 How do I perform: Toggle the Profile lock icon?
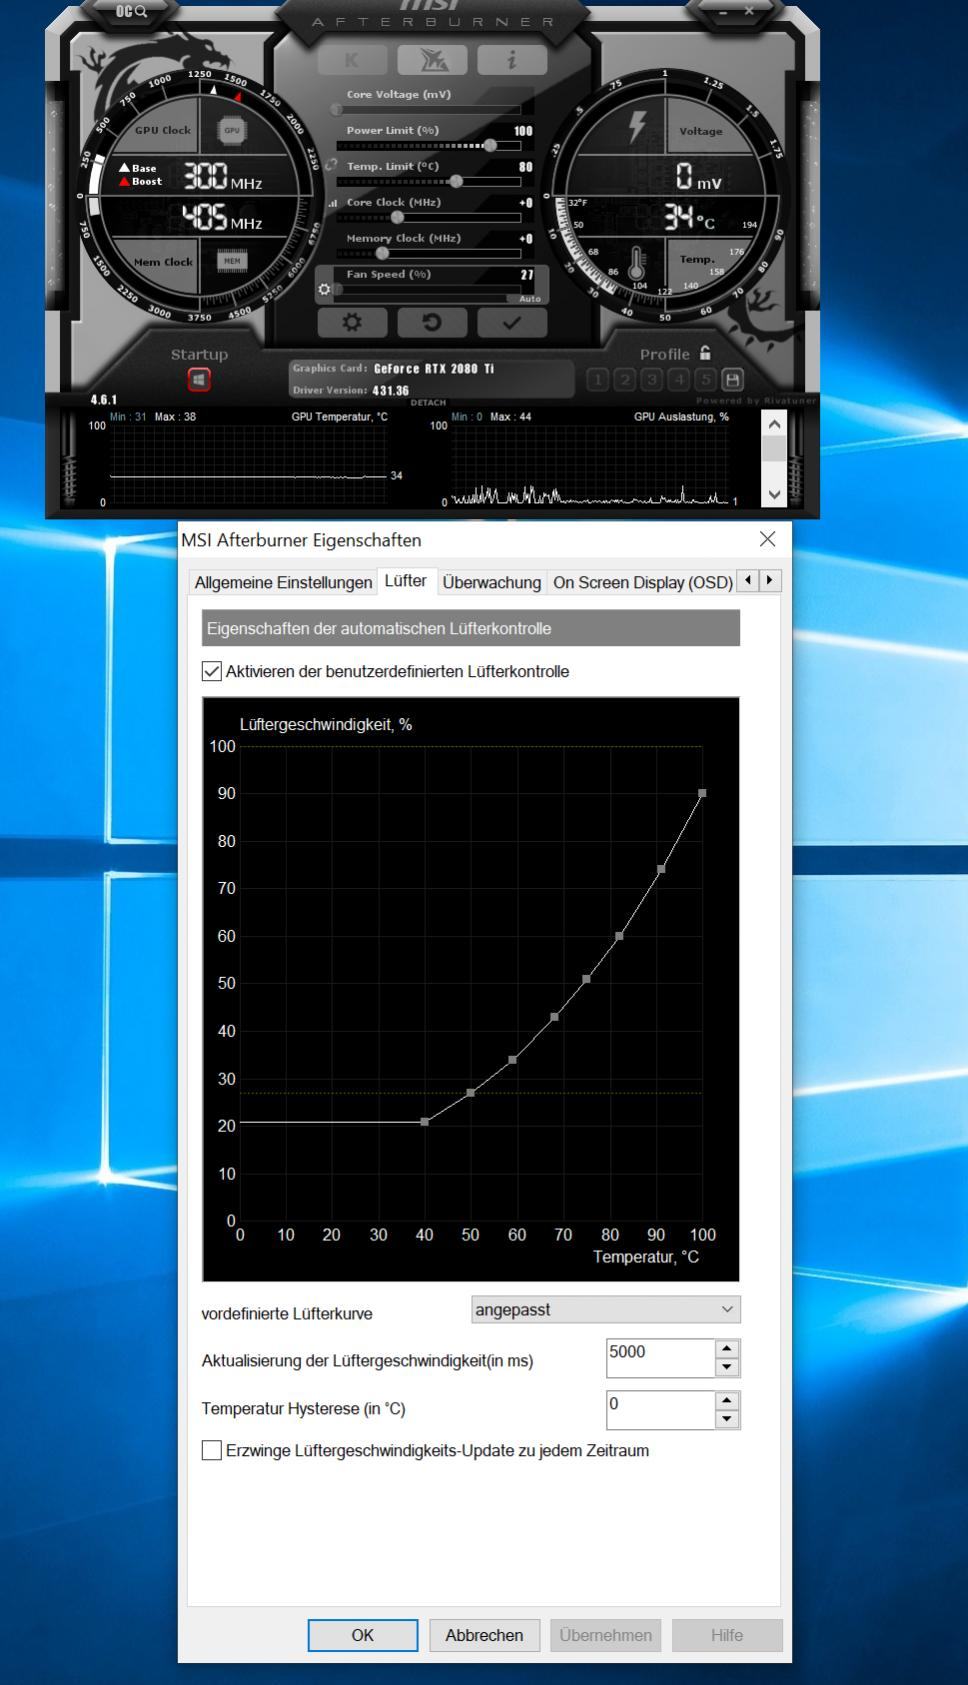(706, 353)
